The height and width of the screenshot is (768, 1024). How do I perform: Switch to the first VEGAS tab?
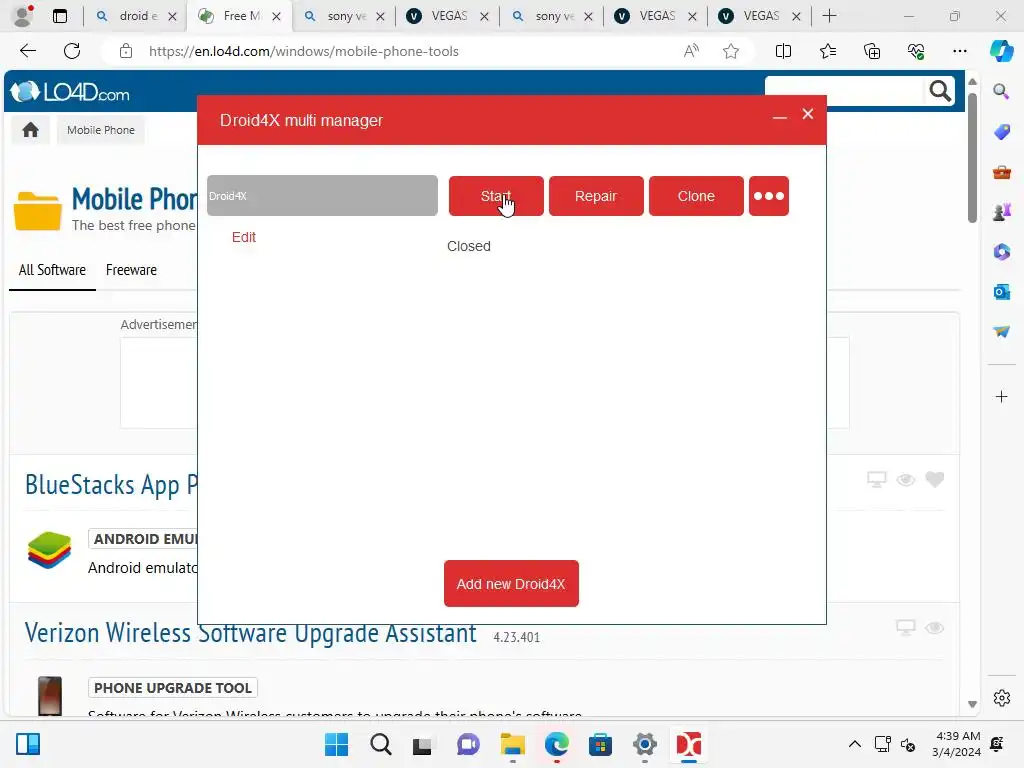point(448,16)
